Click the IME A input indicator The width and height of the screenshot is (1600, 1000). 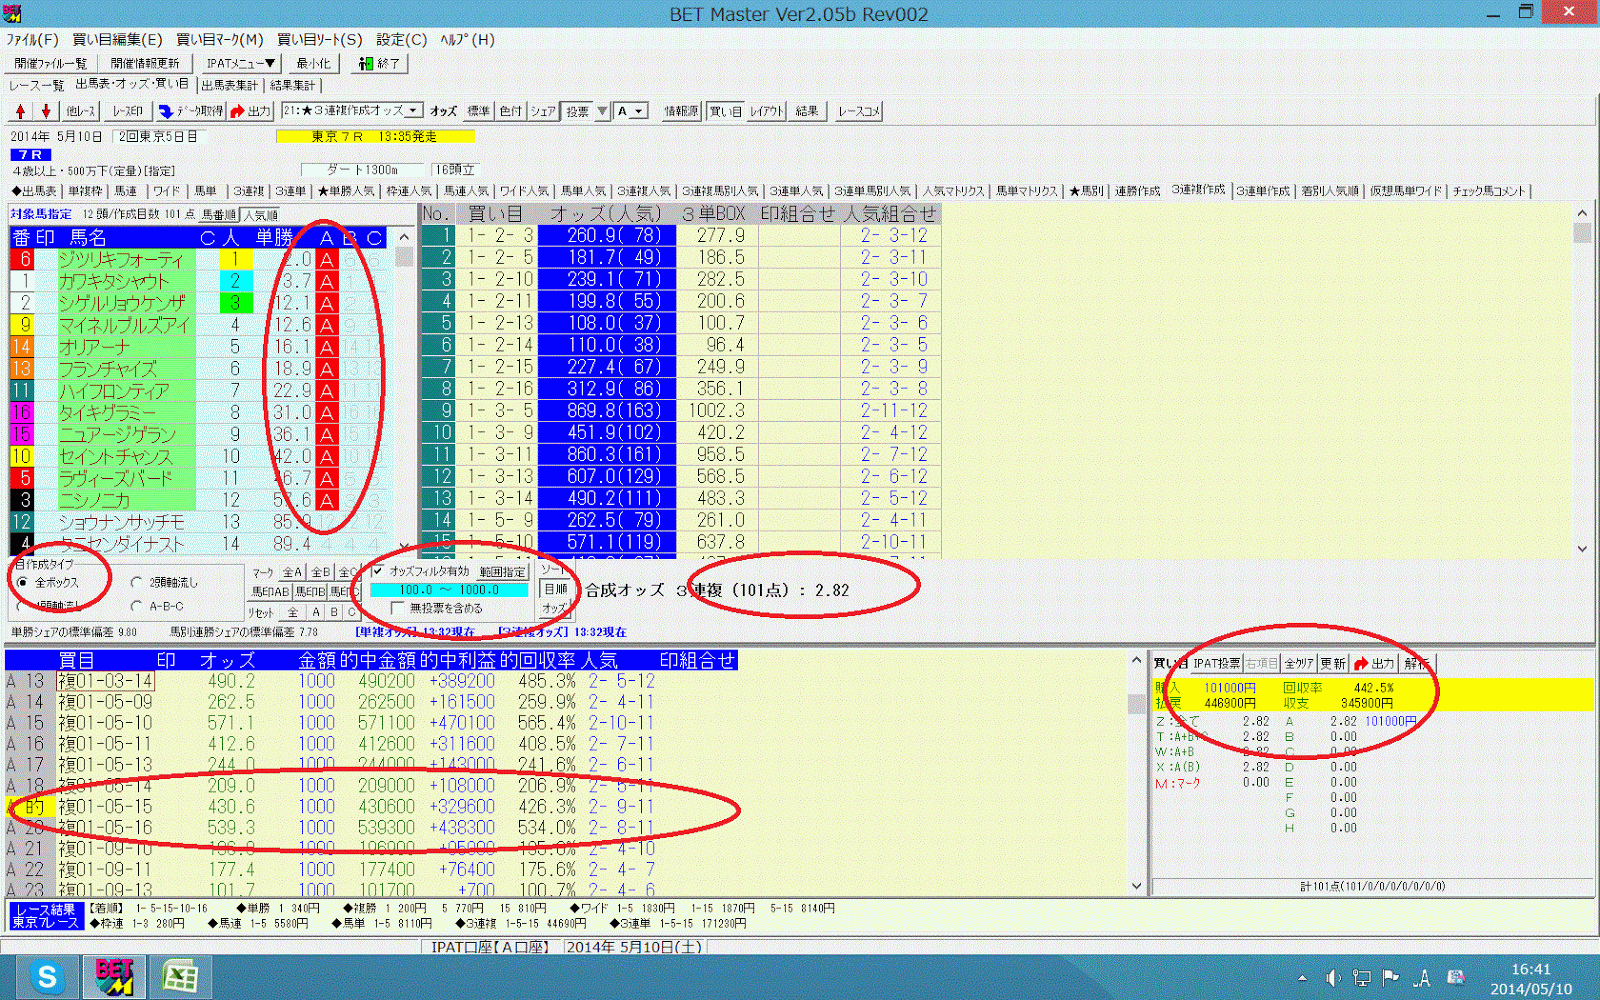(x=1422, y=977)
